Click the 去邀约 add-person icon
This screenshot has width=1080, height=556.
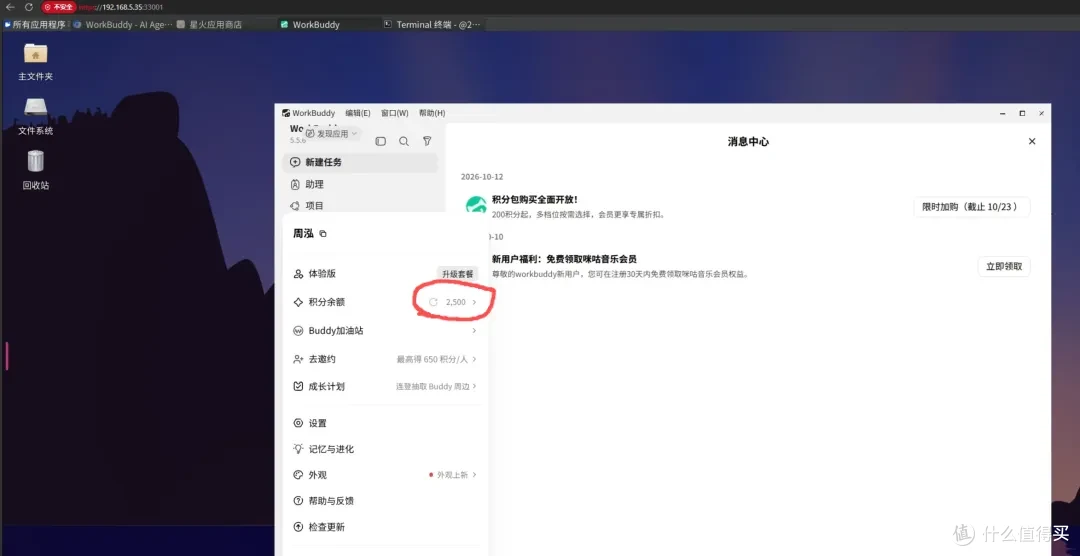point(298,359)
